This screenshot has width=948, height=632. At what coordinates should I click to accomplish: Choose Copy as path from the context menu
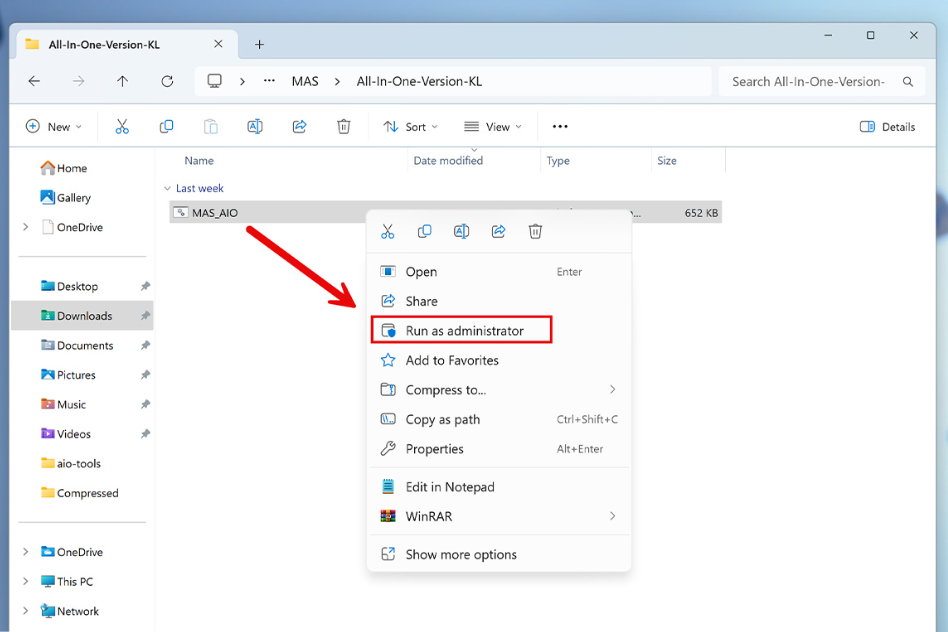(442, 420)
